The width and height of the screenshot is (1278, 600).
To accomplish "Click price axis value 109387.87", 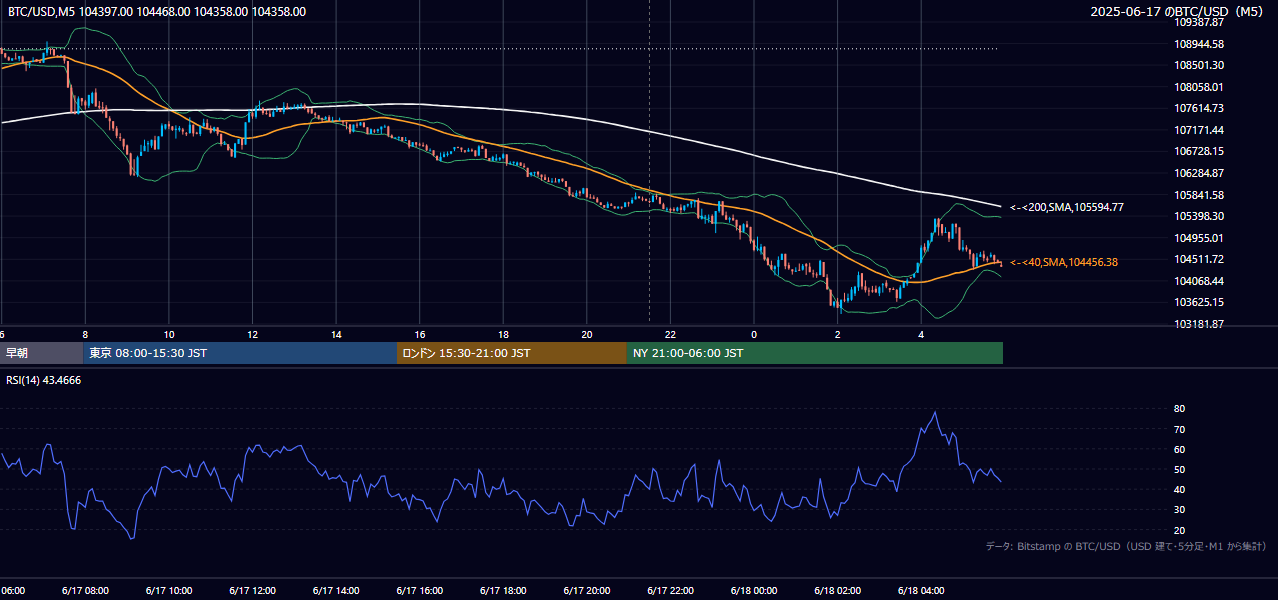I will pyautogui.click(x=1200, y=22).
